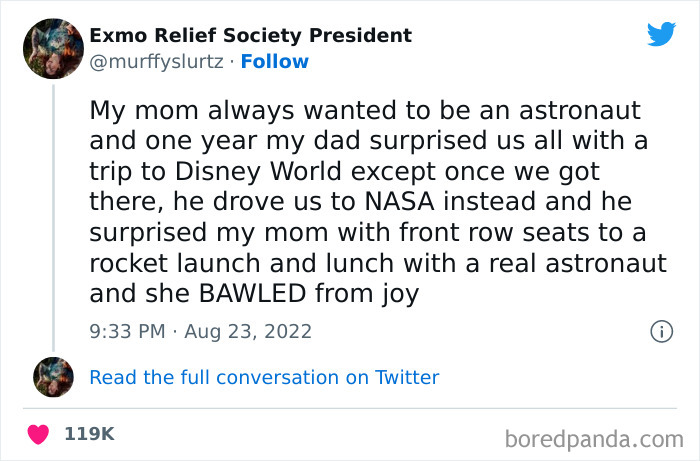The width and height of the screenshot is (700, 461).
Task: Read the full conversation on Twitter
Action: point(264,377)
